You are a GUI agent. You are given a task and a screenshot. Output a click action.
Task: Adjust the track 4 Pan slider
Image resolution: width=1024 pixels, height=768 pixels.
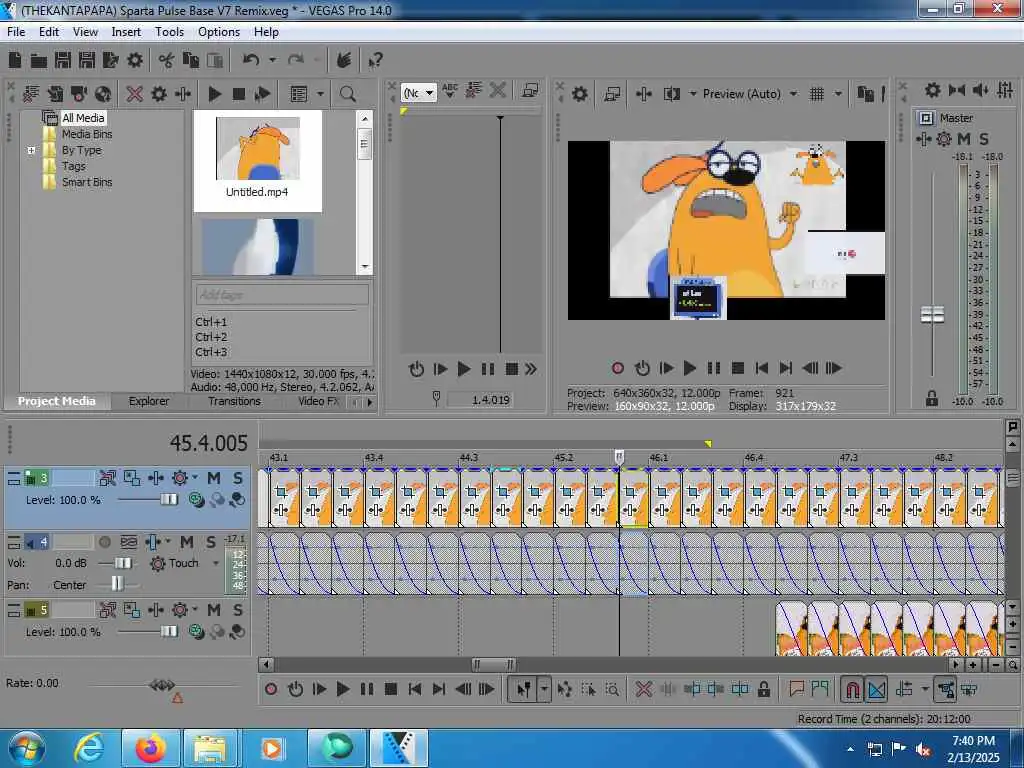tap(117, 584)
